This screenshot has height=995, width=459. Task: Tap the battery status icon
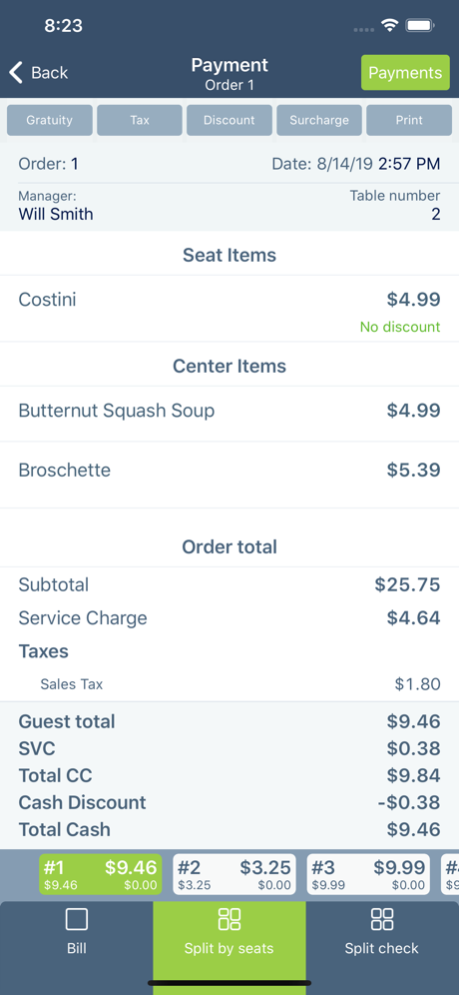pos(420,25)
